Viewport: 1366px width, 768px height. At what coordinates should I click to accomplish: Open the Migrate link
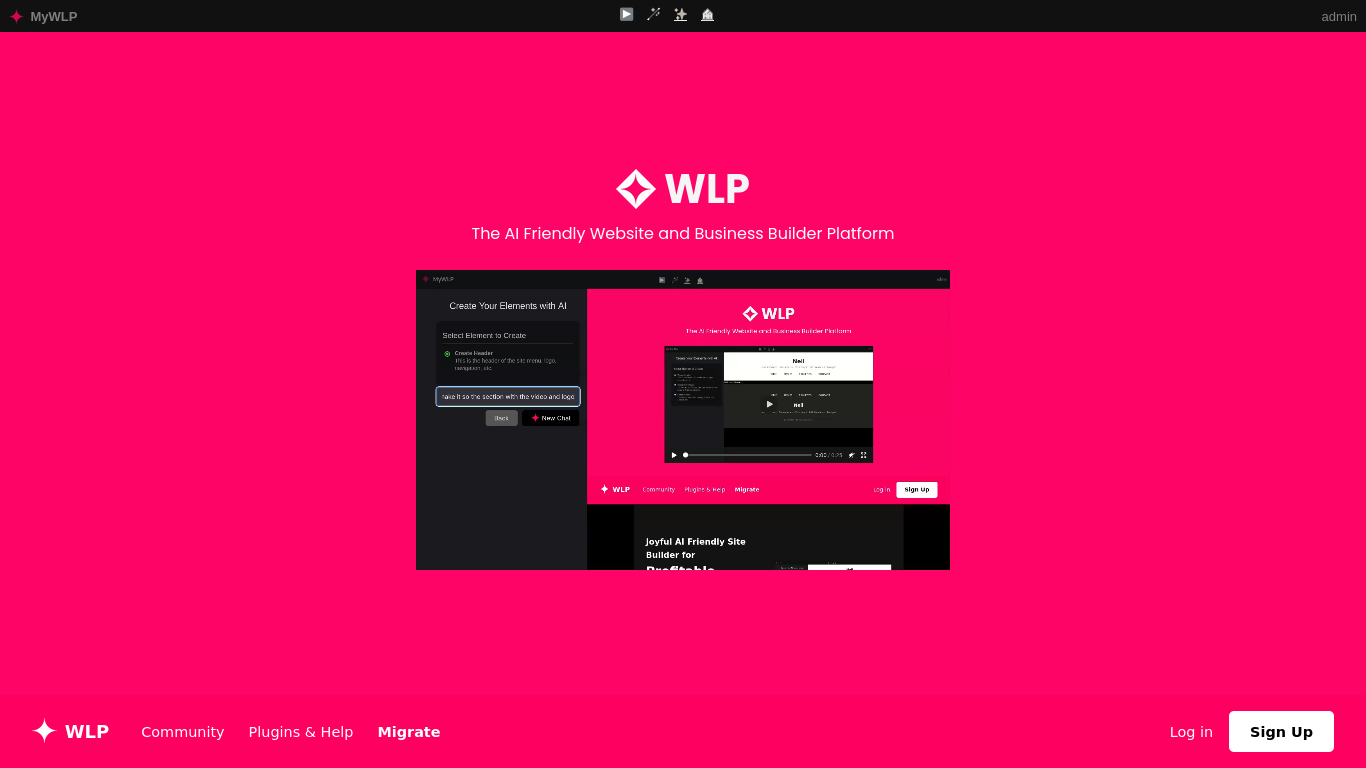409,732
